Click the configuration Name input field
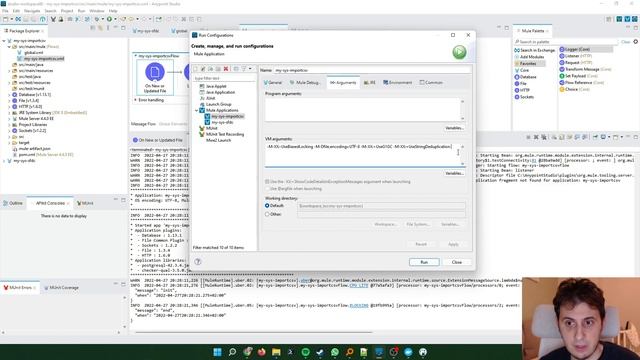 coord(372,70)
